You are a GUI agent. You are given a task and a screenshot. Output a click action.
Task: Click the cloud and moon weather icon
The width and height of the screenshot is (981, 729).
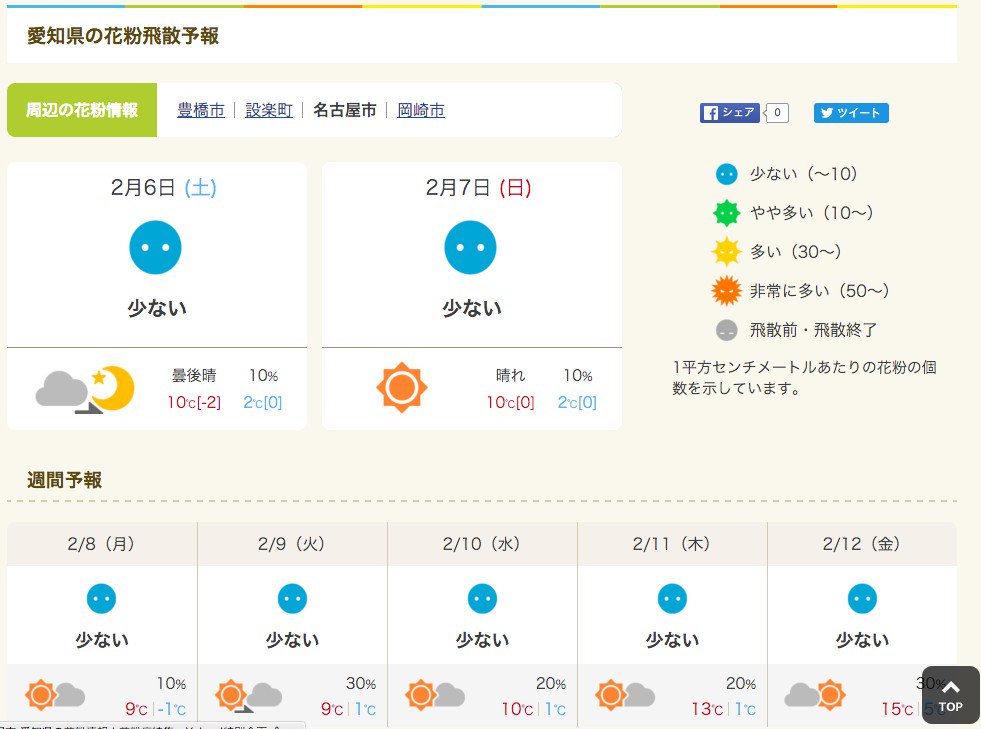coord(85,389)
